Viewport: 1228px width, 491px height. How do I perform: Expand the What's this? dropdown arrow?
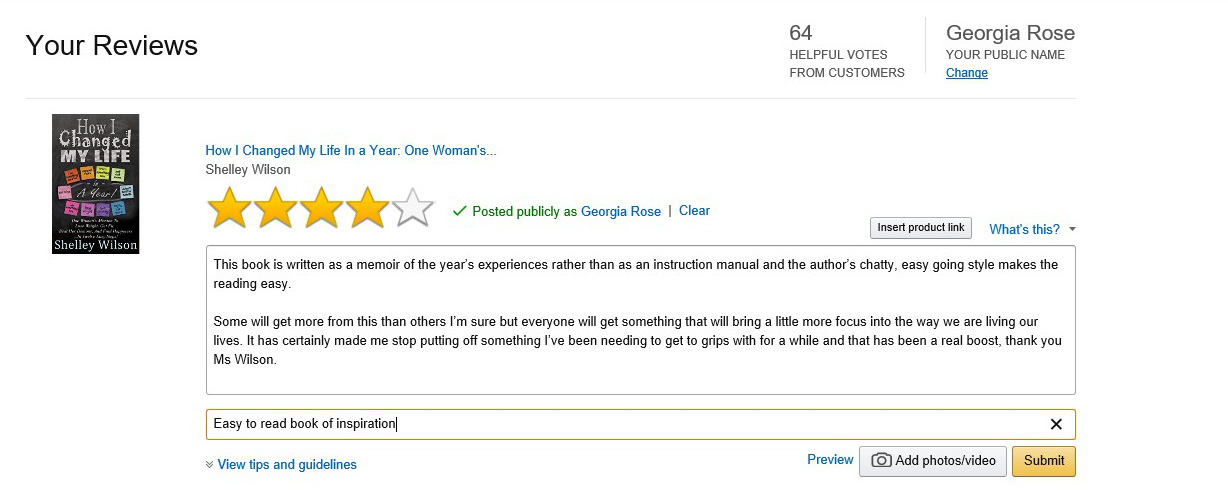click(1072, 230)
